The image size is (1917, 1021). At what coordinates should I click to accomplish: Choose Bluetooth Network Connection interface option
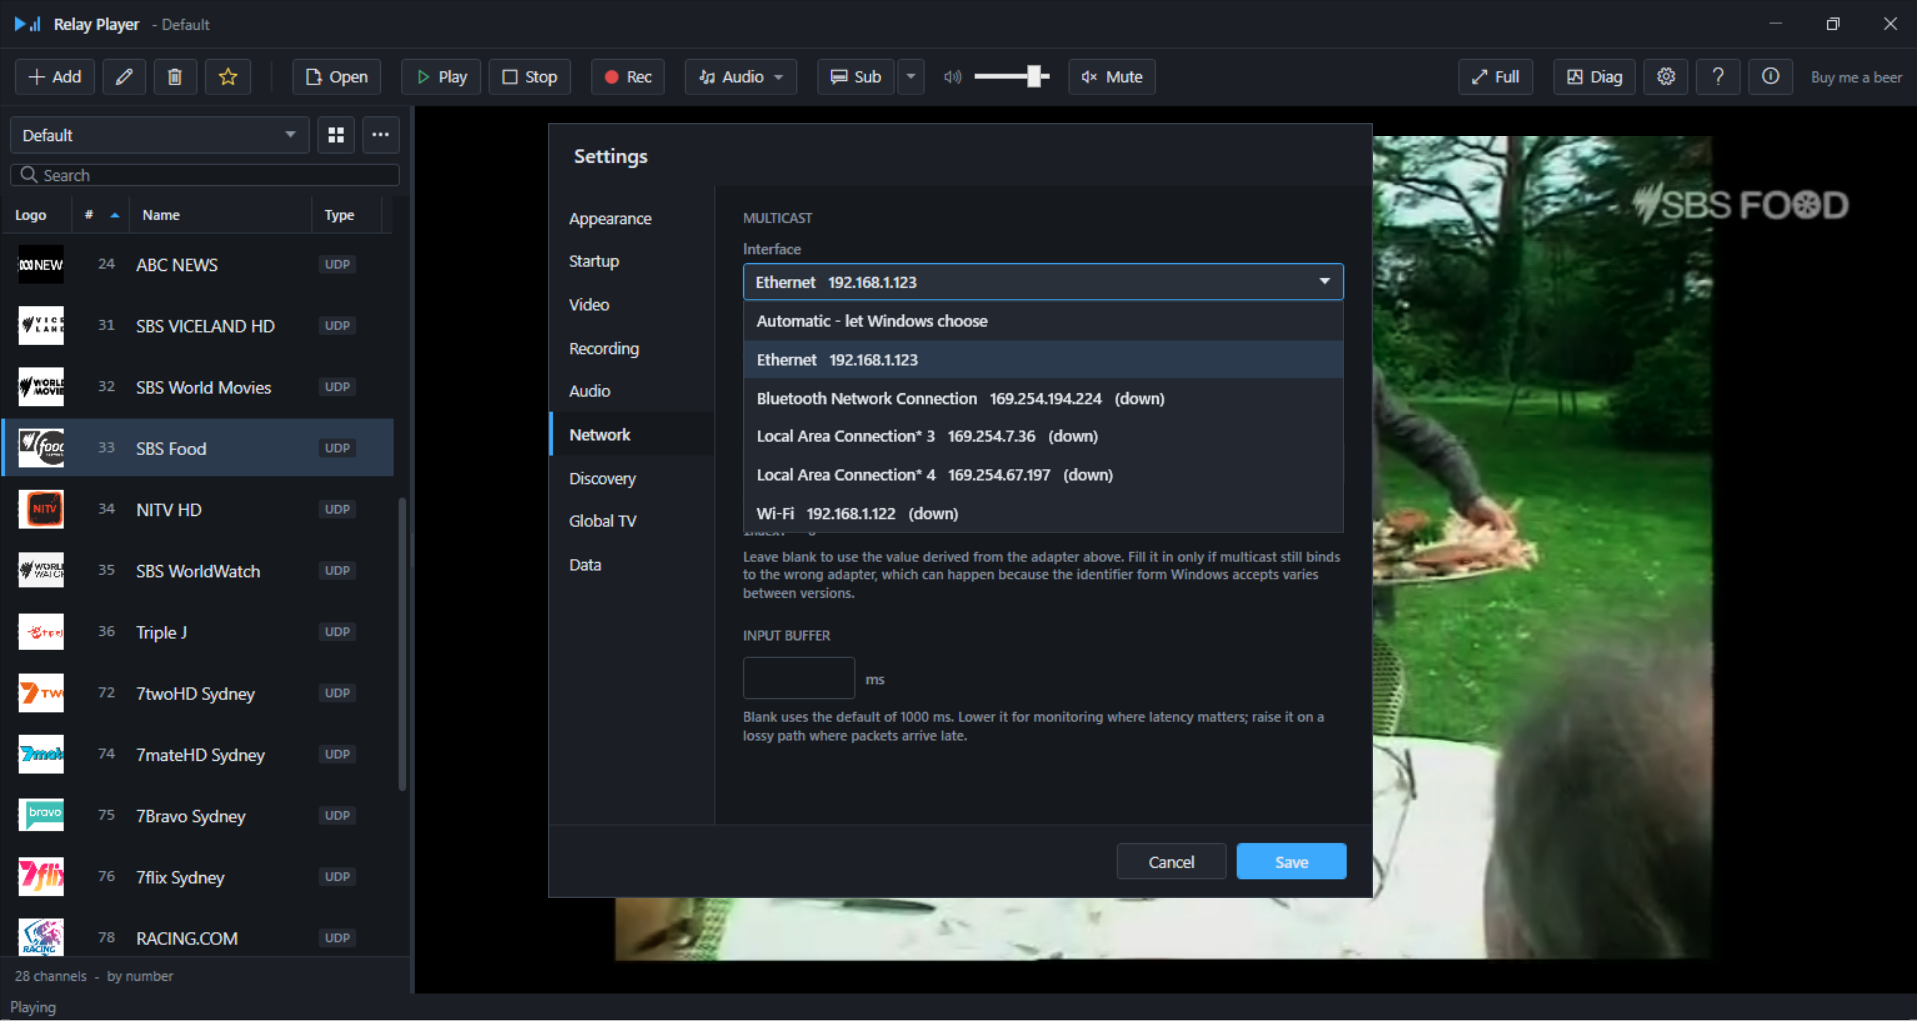point(1043,398)
